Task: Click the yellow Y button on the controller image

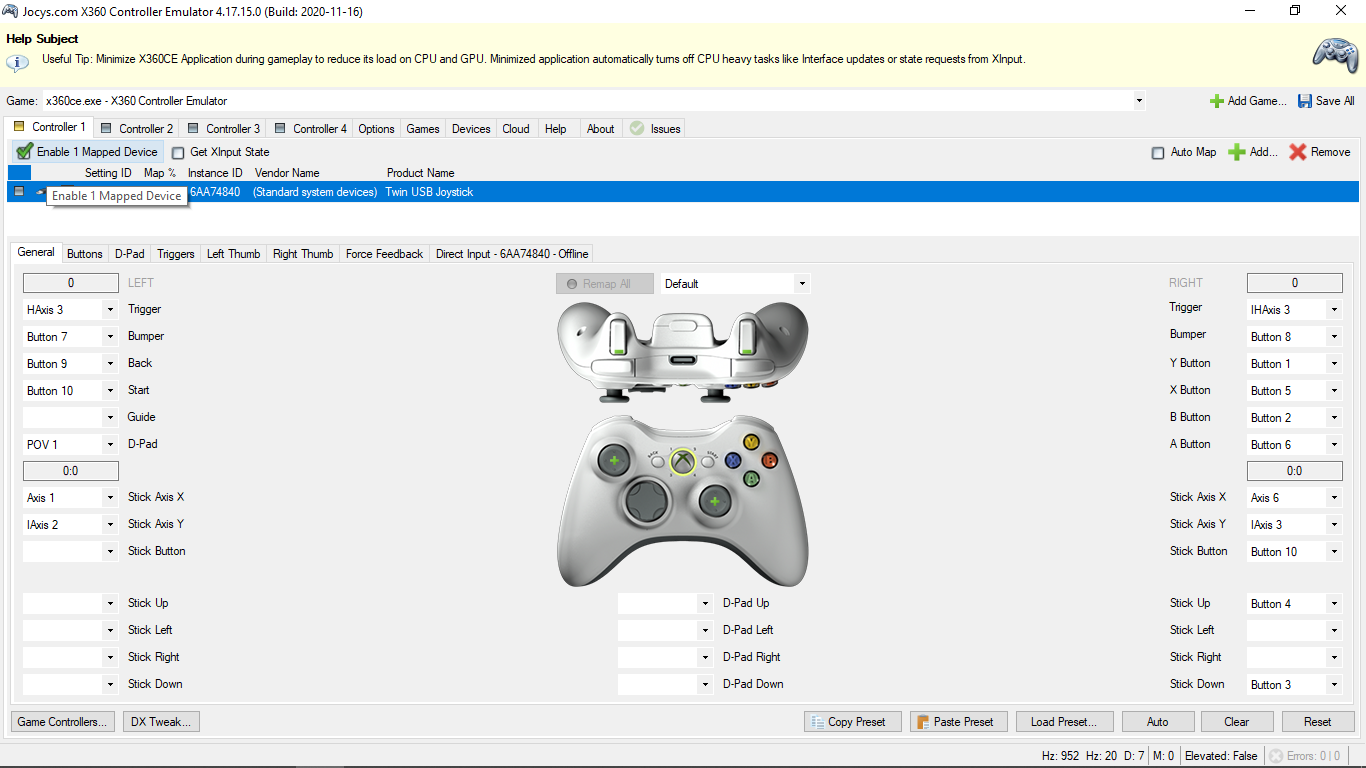Action: click(751, 441)
